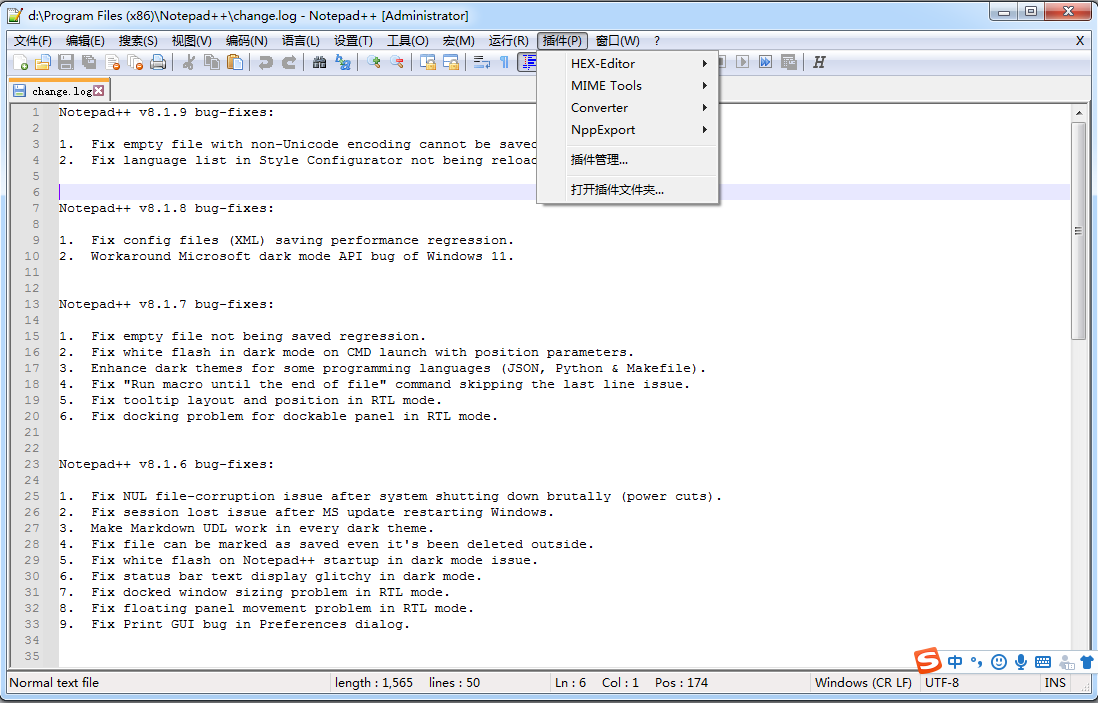Open the 语言(L) menu

tap(300, 41)
